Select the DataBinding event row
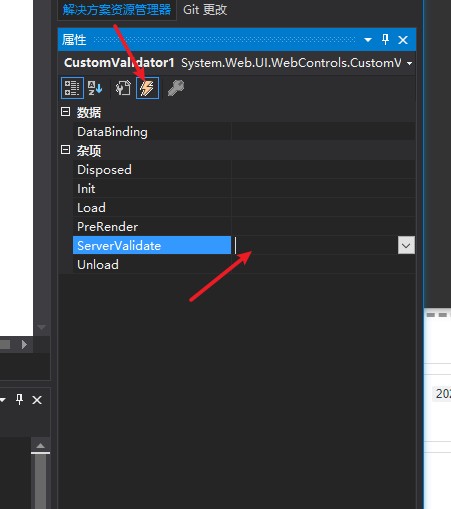The height and width of the screenshot is (509, 451). tap(244, 132)
